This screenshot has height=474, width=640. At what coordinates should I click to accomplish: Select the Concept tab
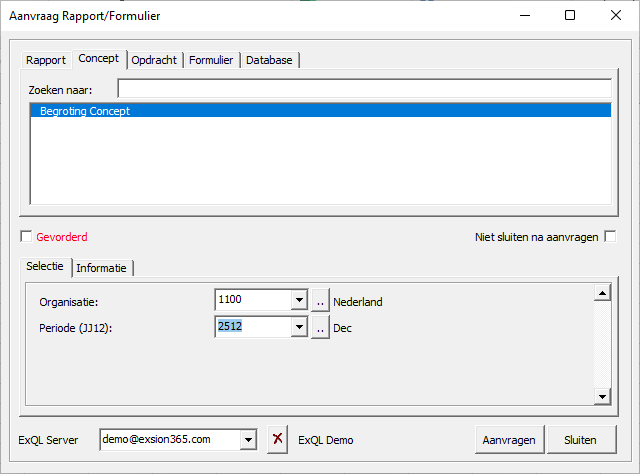pyautogui.click(x=99, y=58)
